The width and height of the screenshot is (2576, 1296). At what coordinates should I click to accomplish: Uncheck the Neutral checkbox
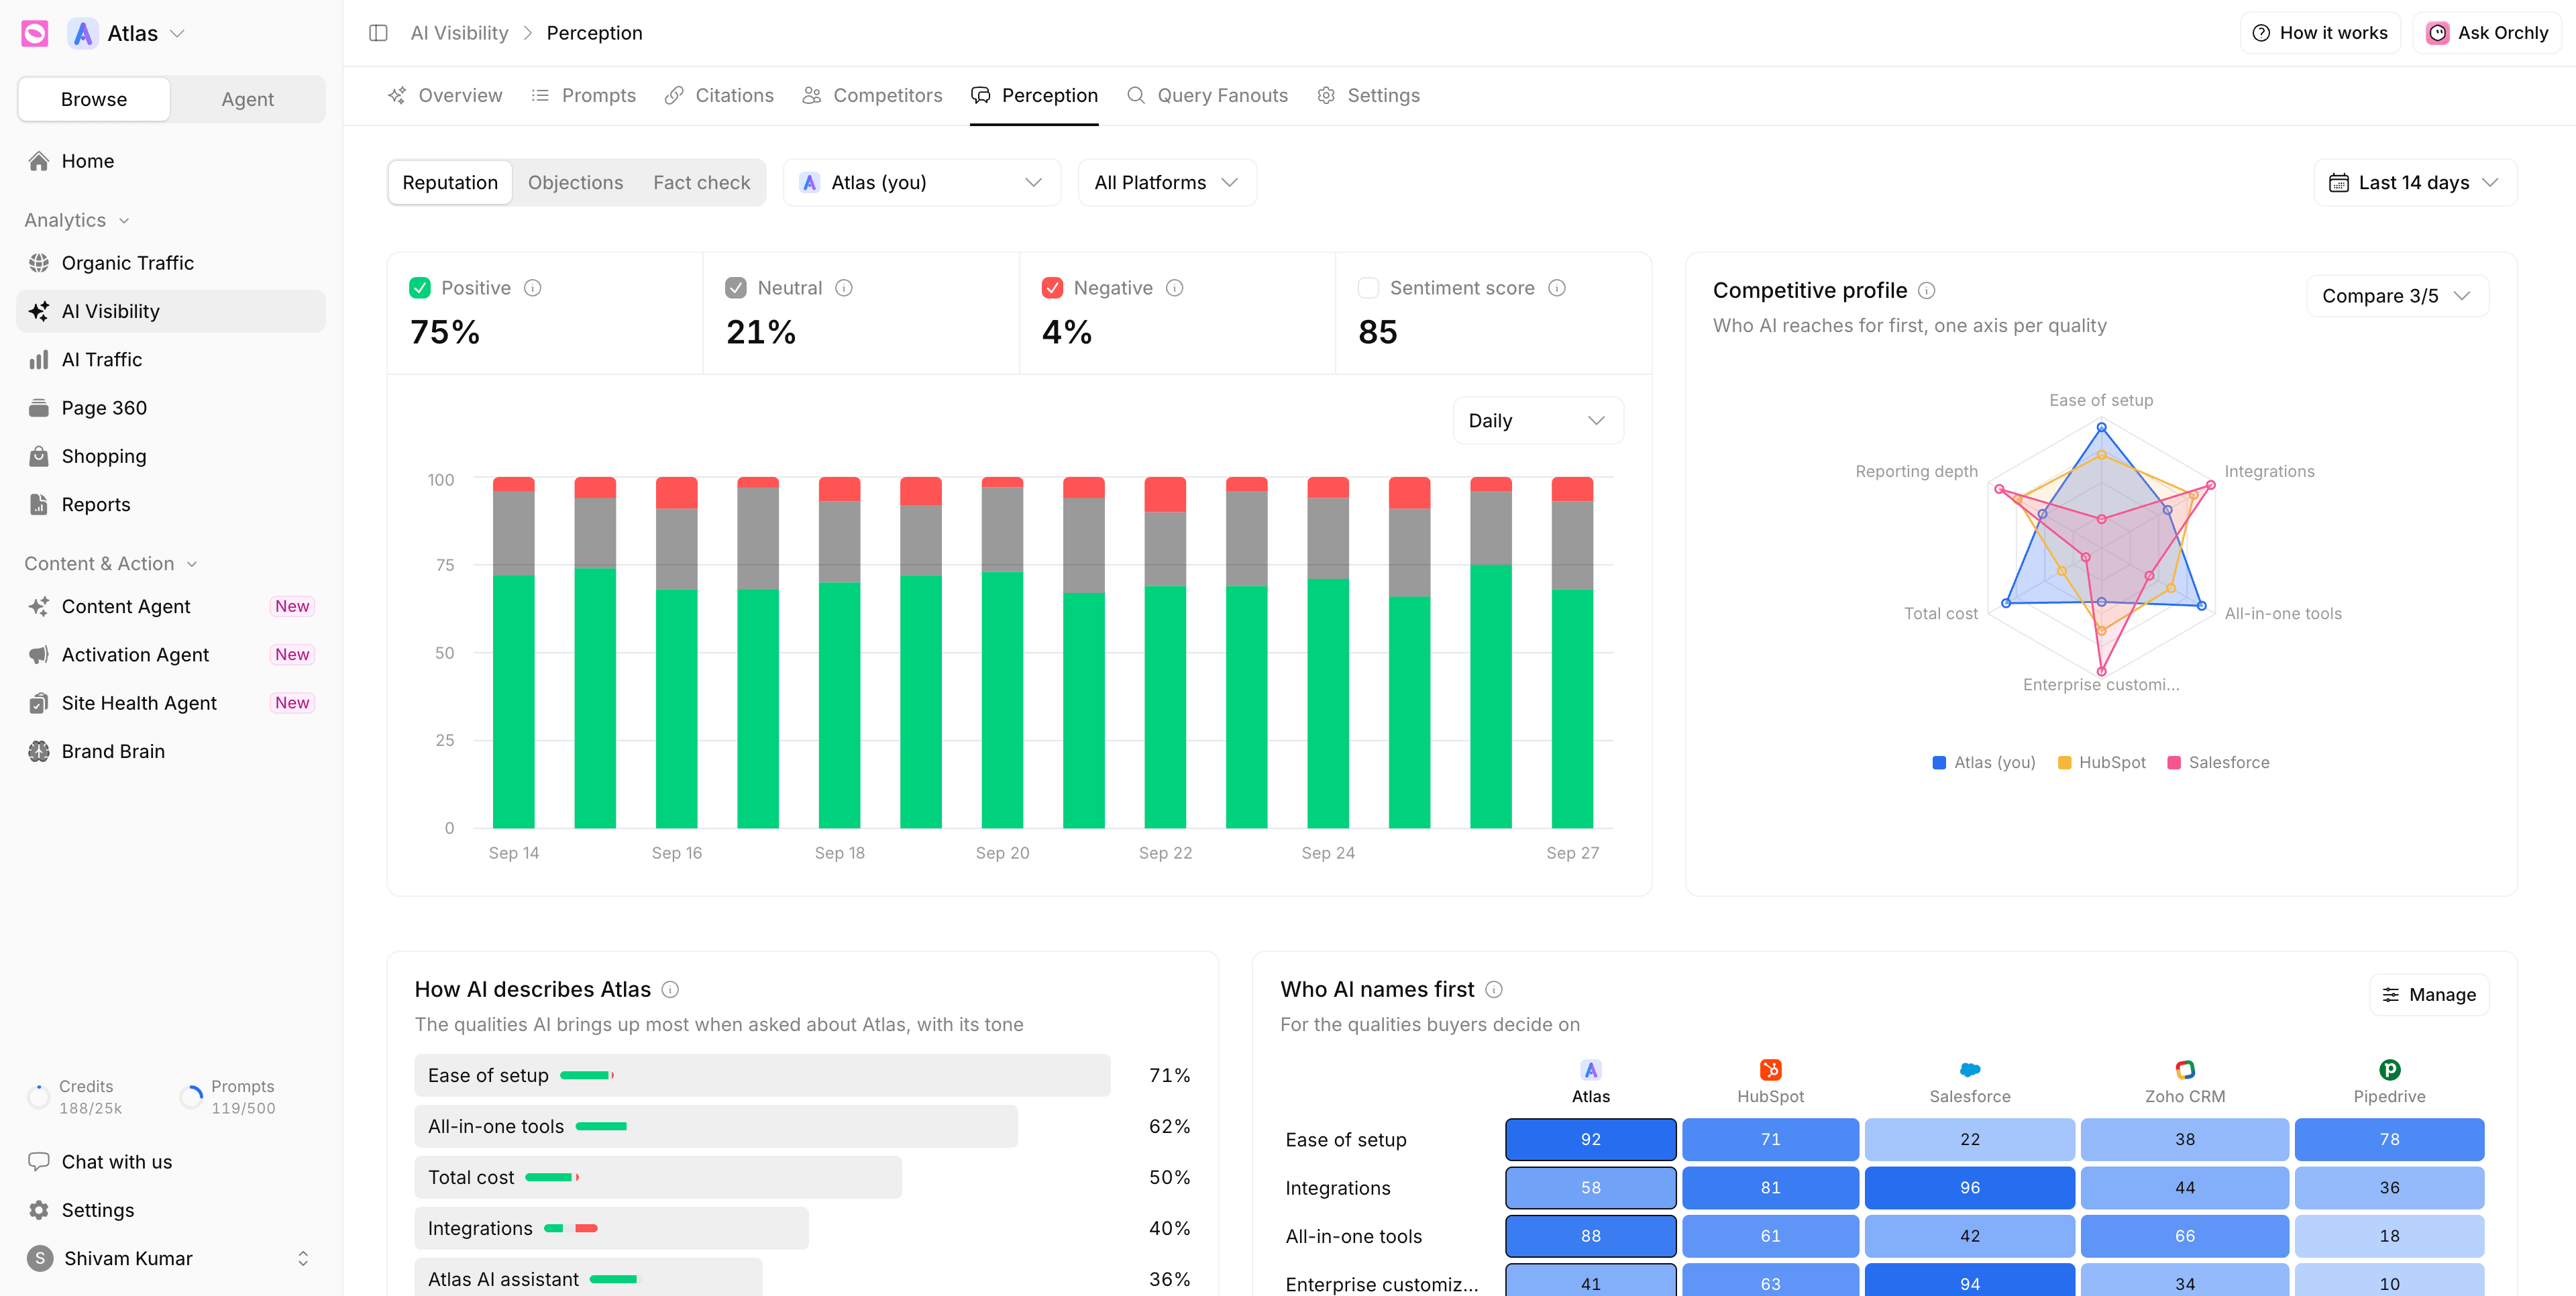pos(736,288)
